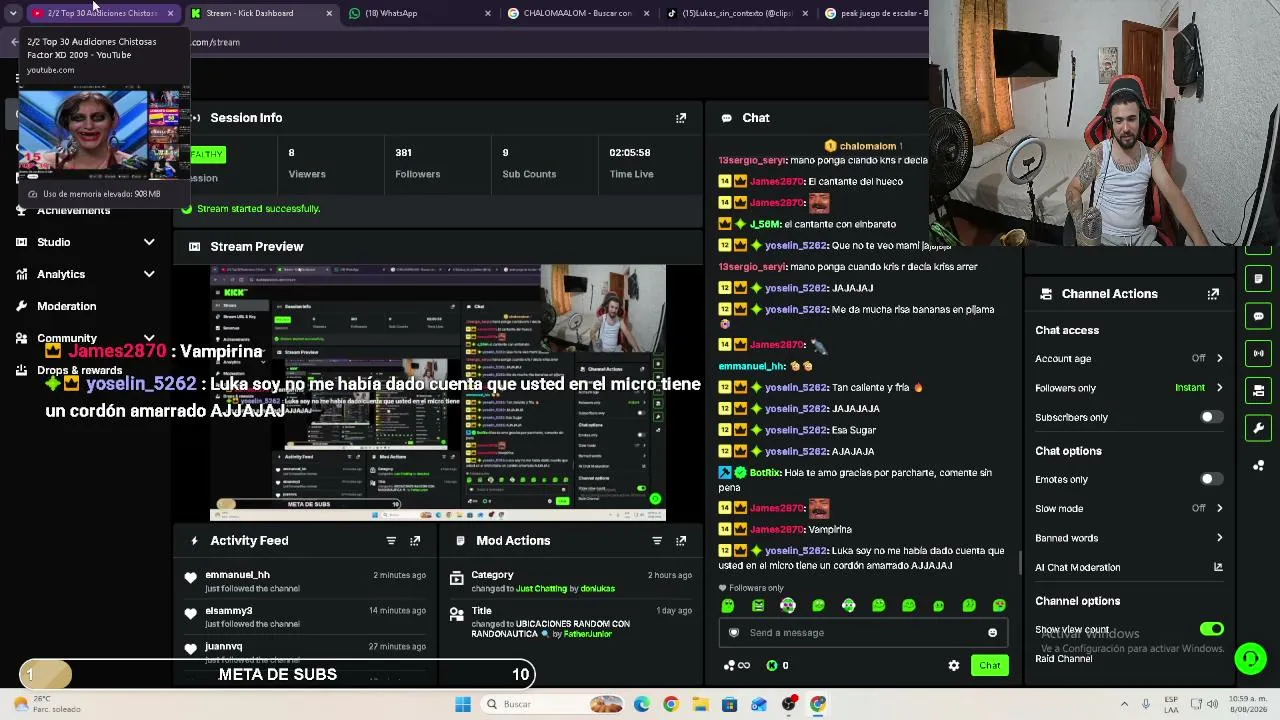The image size is (1280, 720).
Task: Switch to the WhatsApp tab
Action: pos(420,13)
